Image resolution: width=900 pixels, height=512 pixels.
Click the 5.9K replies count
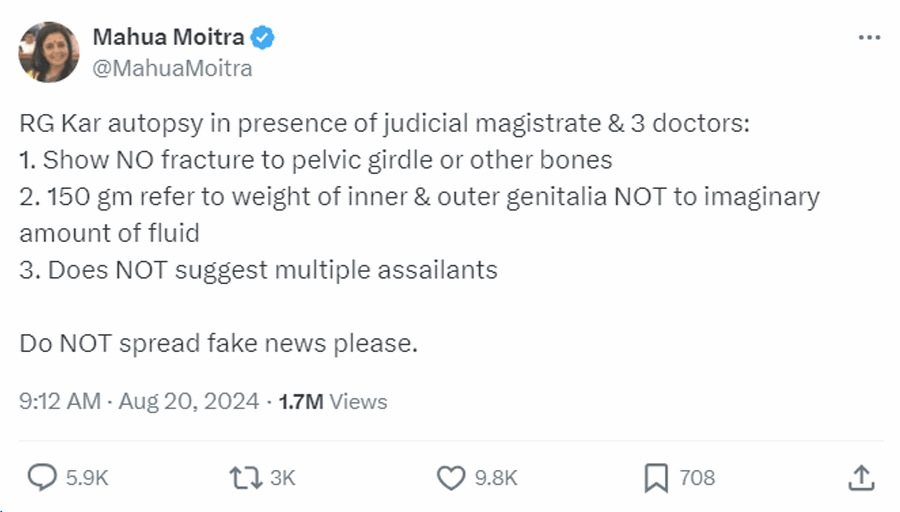point(86,478)
